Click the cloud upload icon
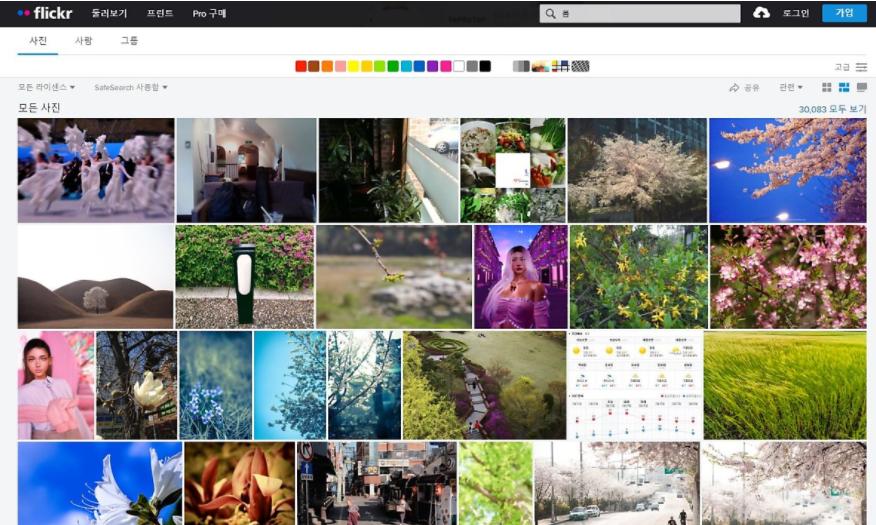The image size is (876, 525). 761,13
